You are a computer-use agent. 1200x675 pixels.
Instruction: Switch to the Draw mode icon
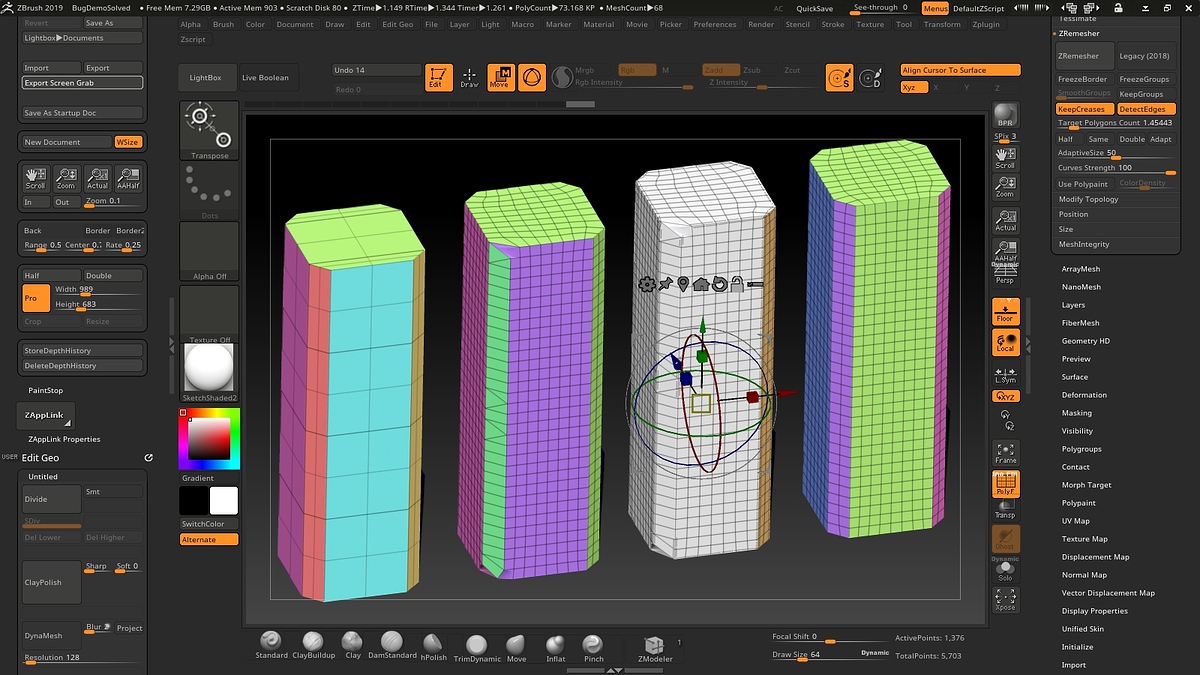(x=469, y=77)
